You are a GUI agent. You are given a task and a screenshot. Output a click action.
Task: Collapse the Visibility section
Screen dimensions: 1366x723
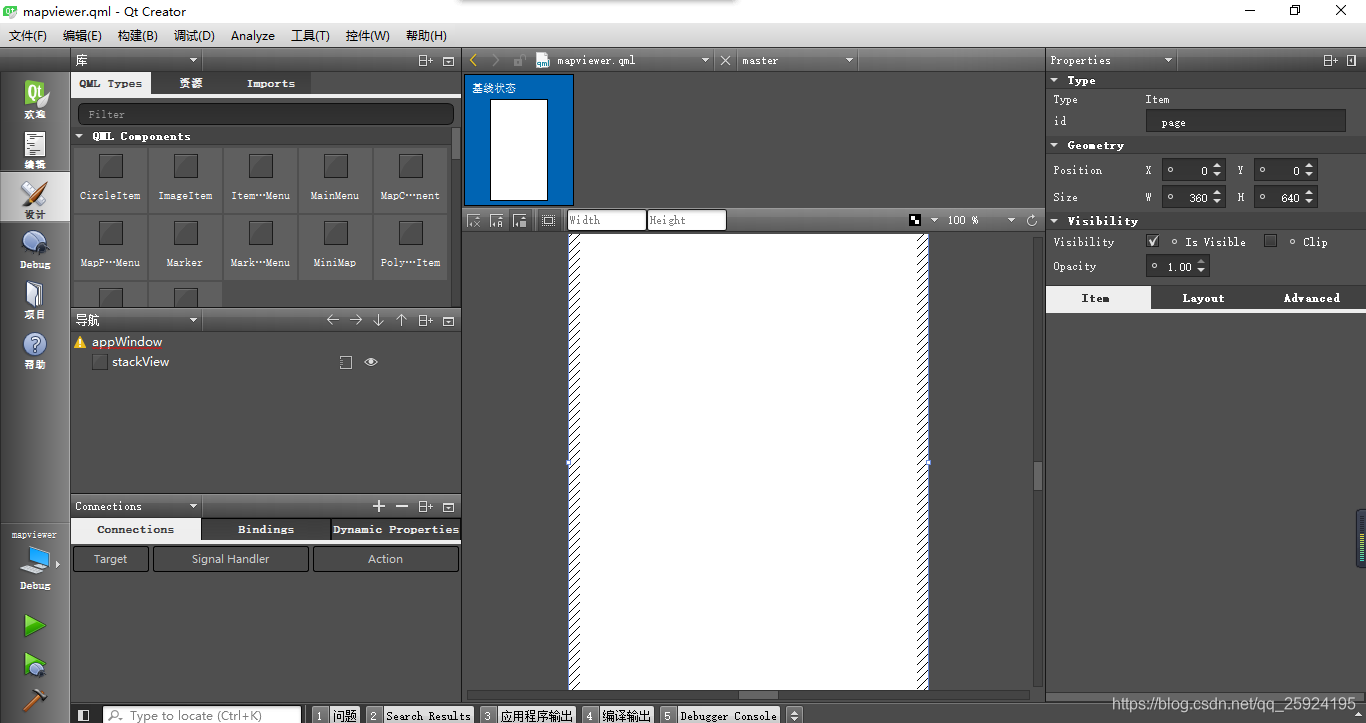[x=1054, y=221]
